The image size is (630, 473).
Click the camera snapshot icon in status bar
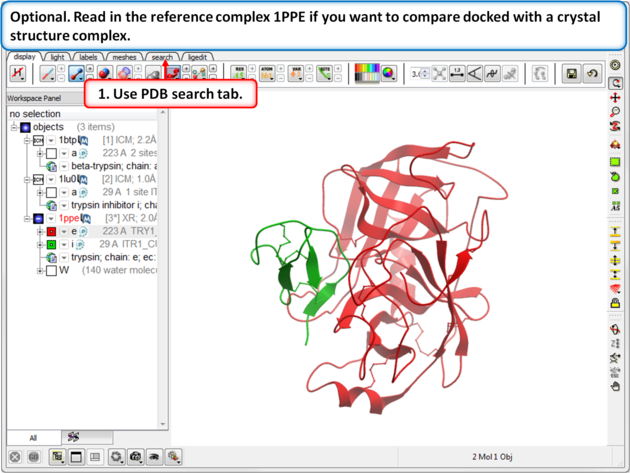click(x=136, y=457)
